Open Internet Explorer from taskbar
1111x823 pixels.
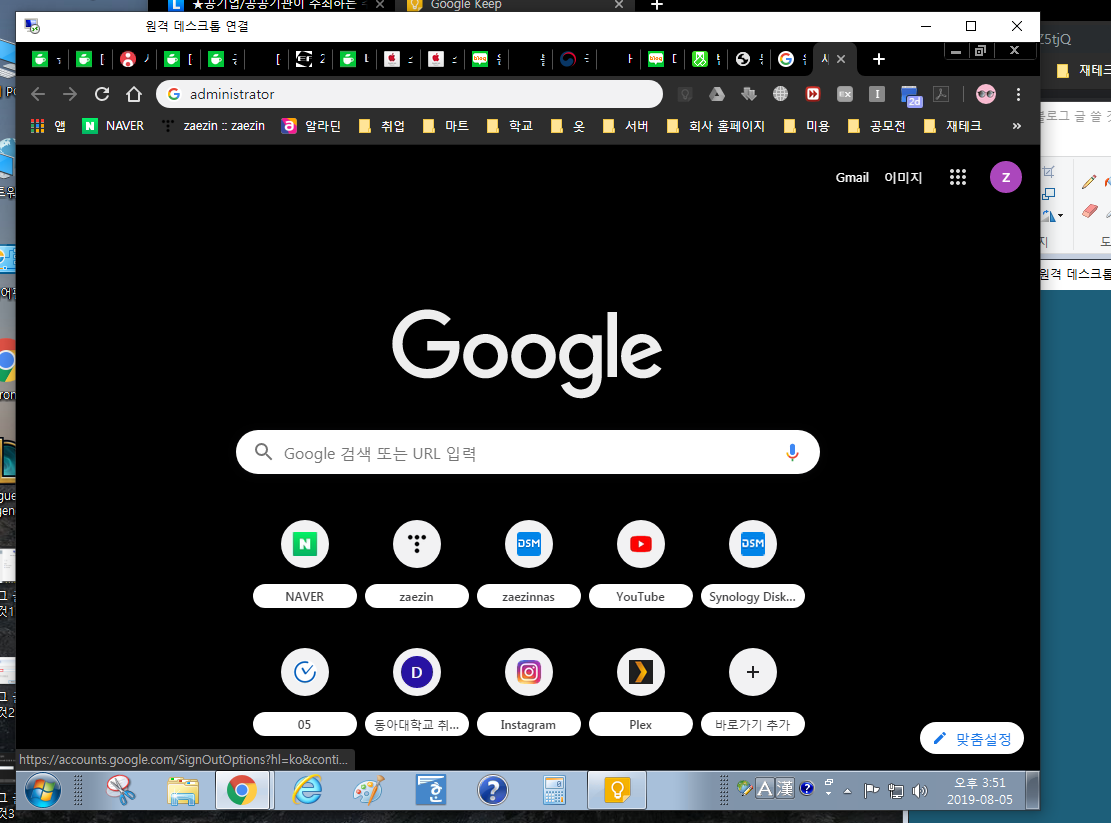[x=308, y=790]
